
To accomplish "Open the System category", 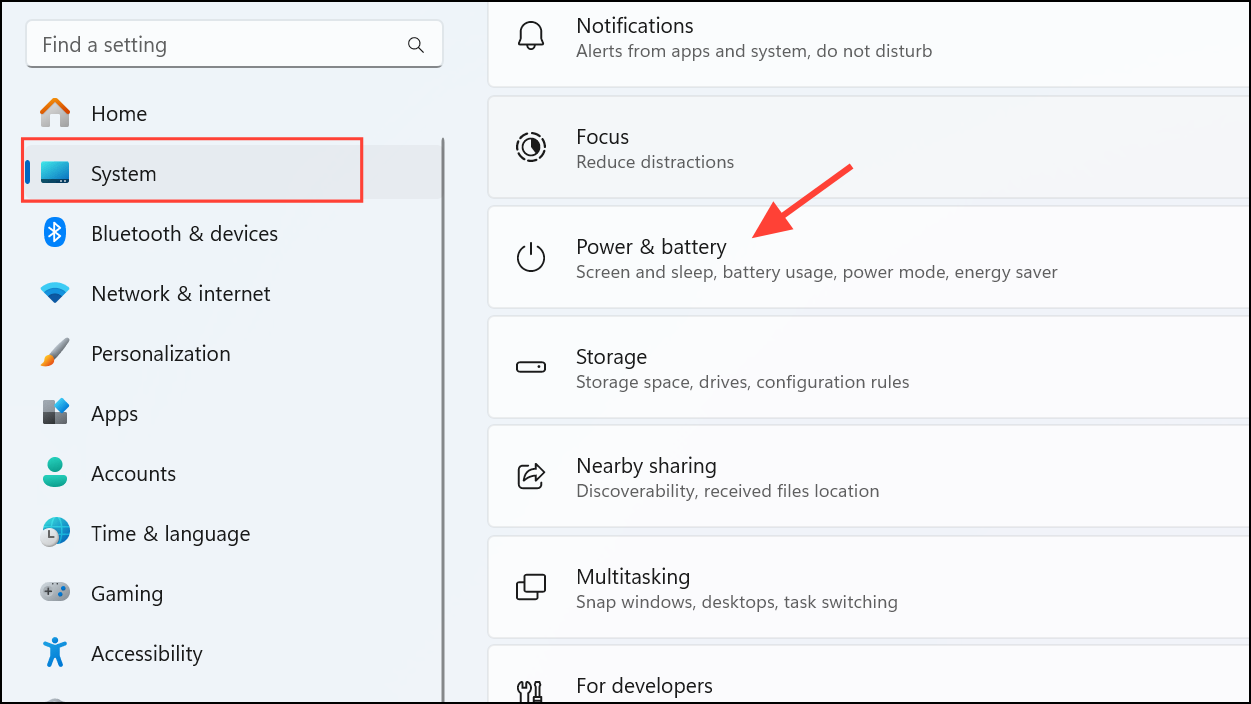I will pos(123,174).
